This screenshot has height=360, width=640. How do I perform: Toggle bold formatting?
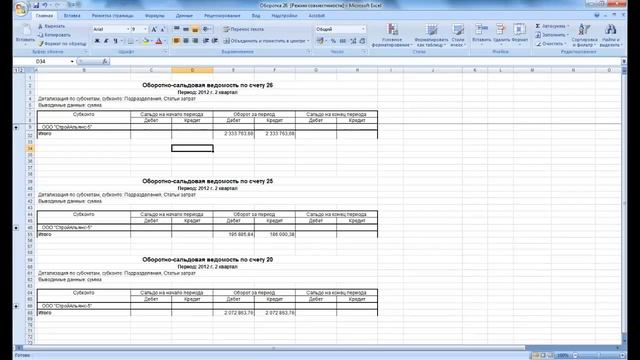pyautogui.click(x=97, y=41)
